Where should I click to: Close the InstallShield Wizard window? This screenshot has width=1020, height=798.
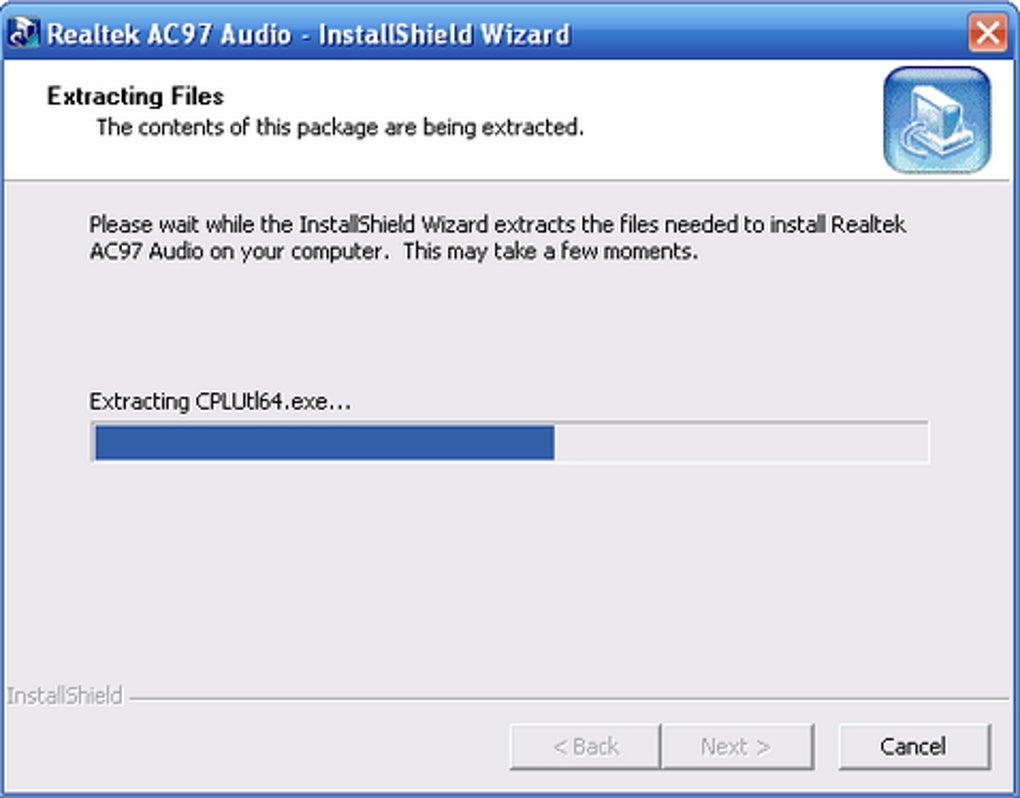pyautogui.click(x=987, y=33)
